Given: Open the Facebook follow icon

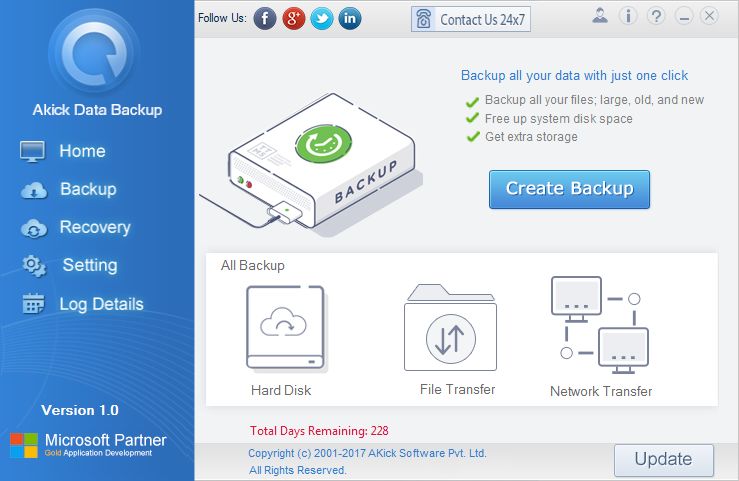Looking at the screenshot, I should pyautogui.click(x=265, y=19).
